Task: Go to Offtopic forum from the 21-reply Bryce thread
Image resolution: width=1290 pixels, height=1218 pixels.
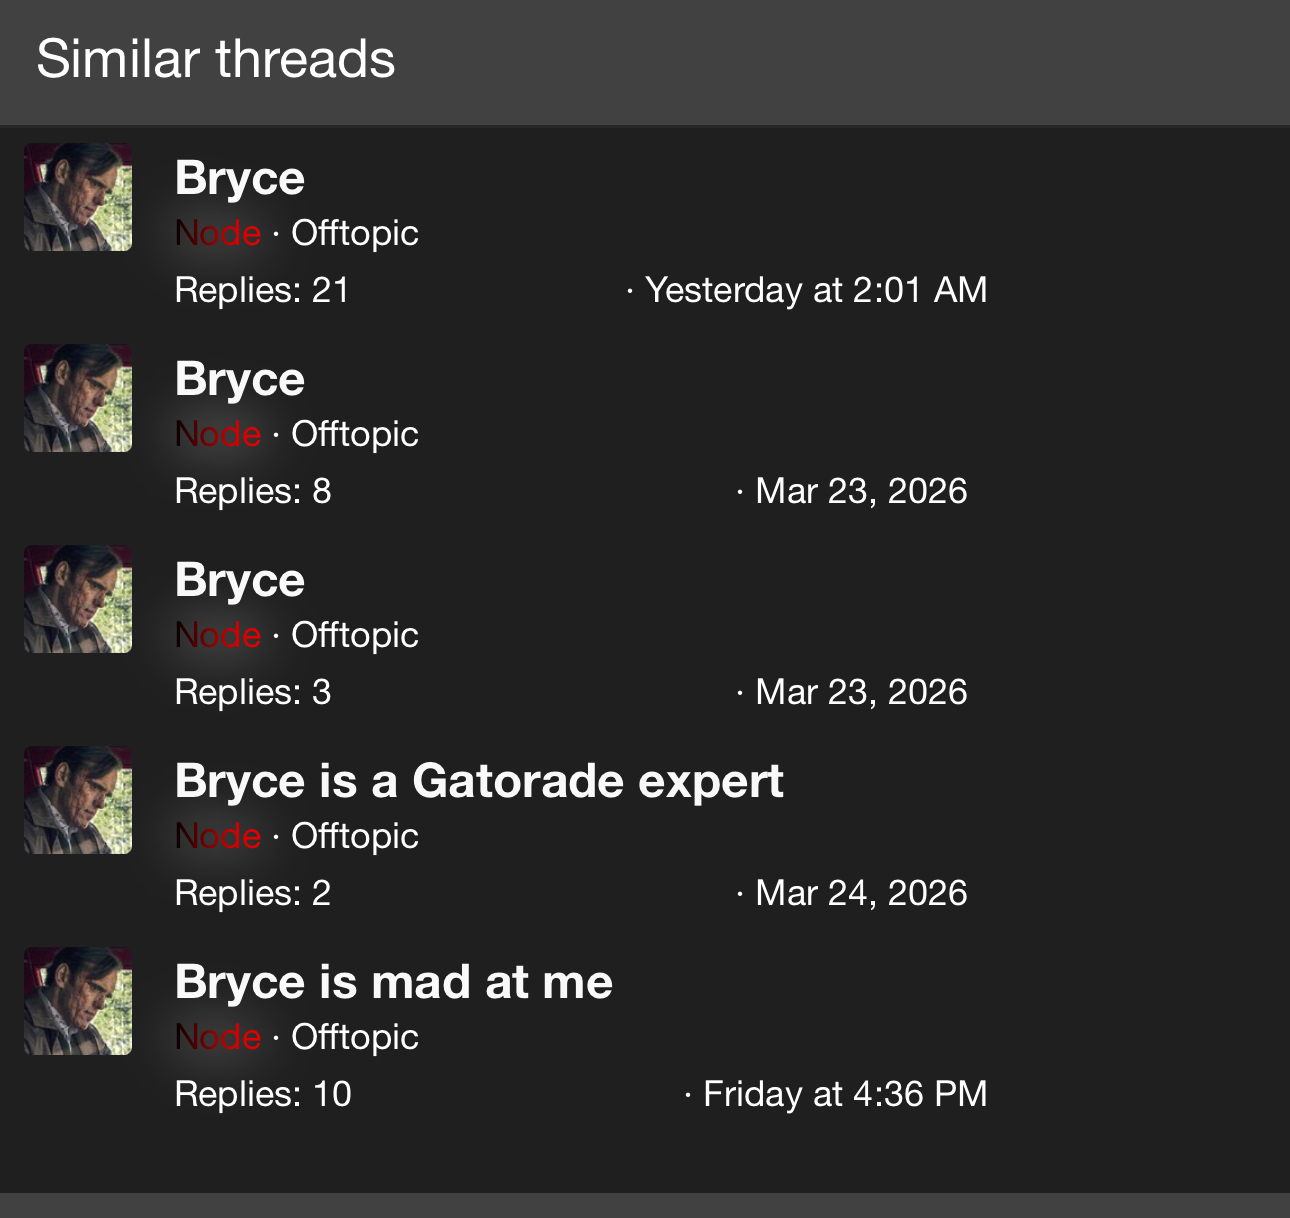Action: 355,234
